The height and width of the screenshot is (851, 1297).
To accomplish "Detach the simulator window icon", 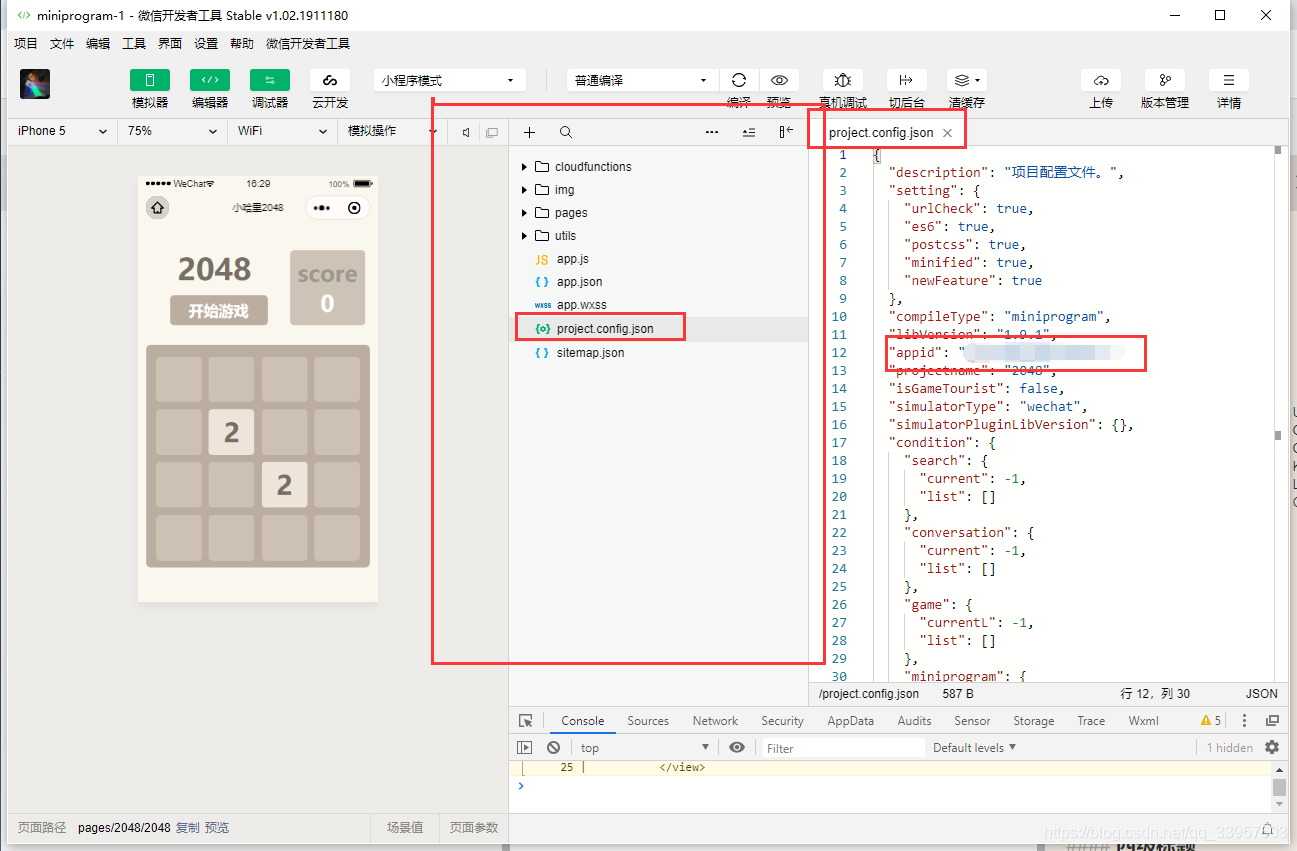I will [x=491, y=132].
